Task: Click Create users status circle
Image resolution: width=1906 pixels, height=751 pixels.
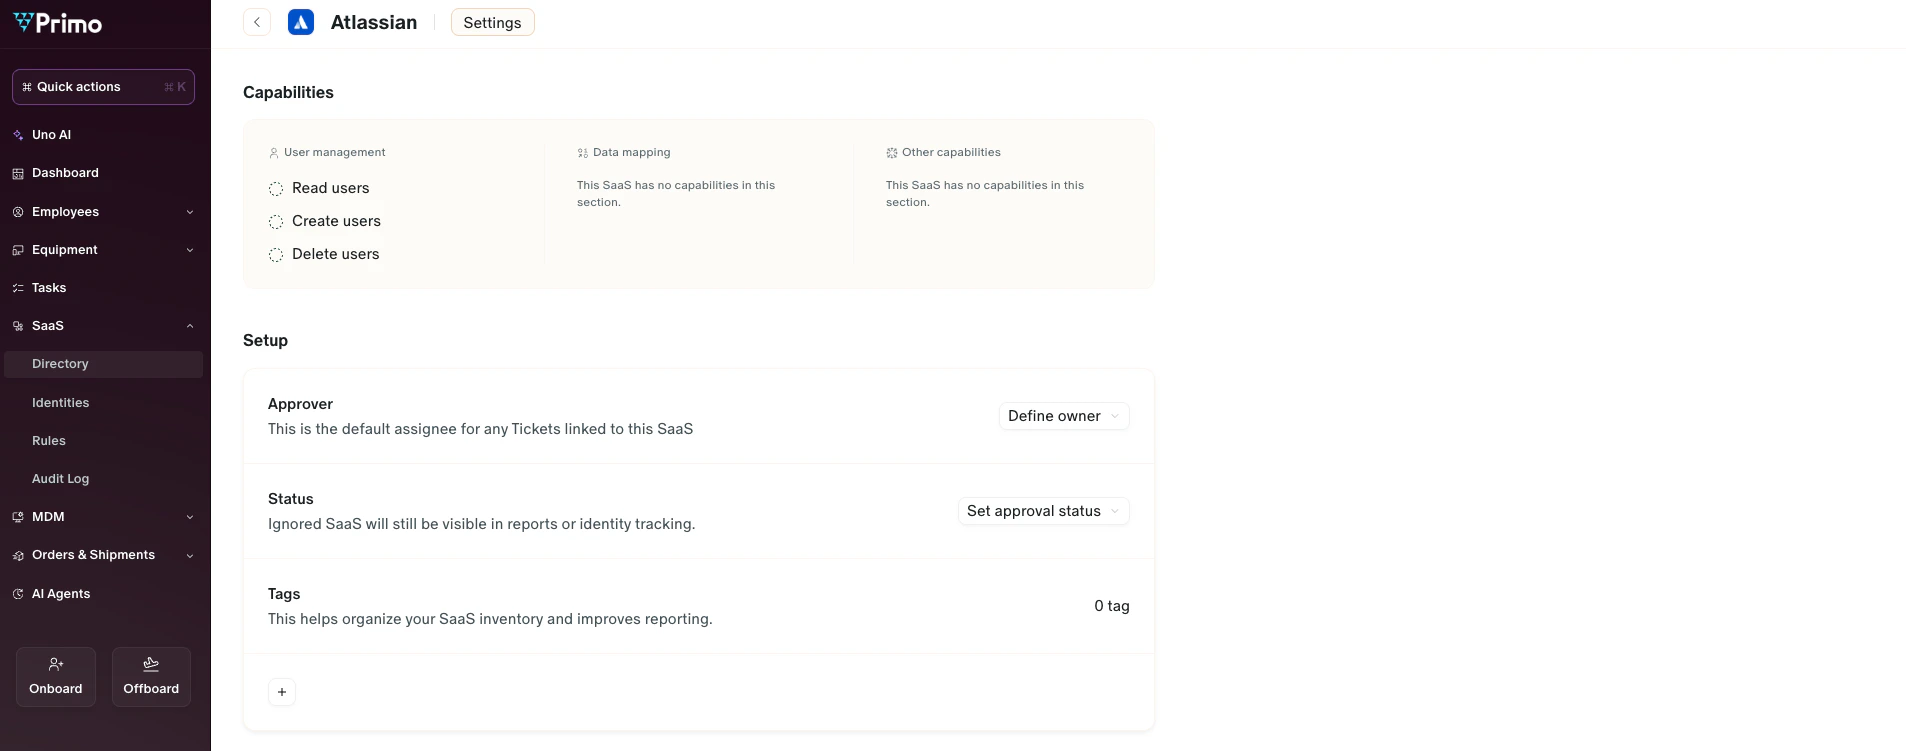Action: point(276,222)
